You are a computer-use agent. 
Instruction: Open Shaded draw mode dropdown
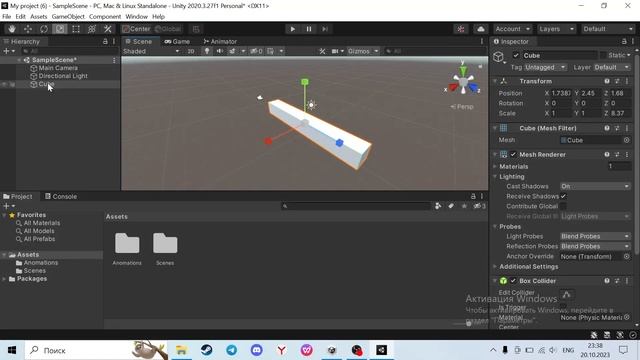(x=151, y=51)
